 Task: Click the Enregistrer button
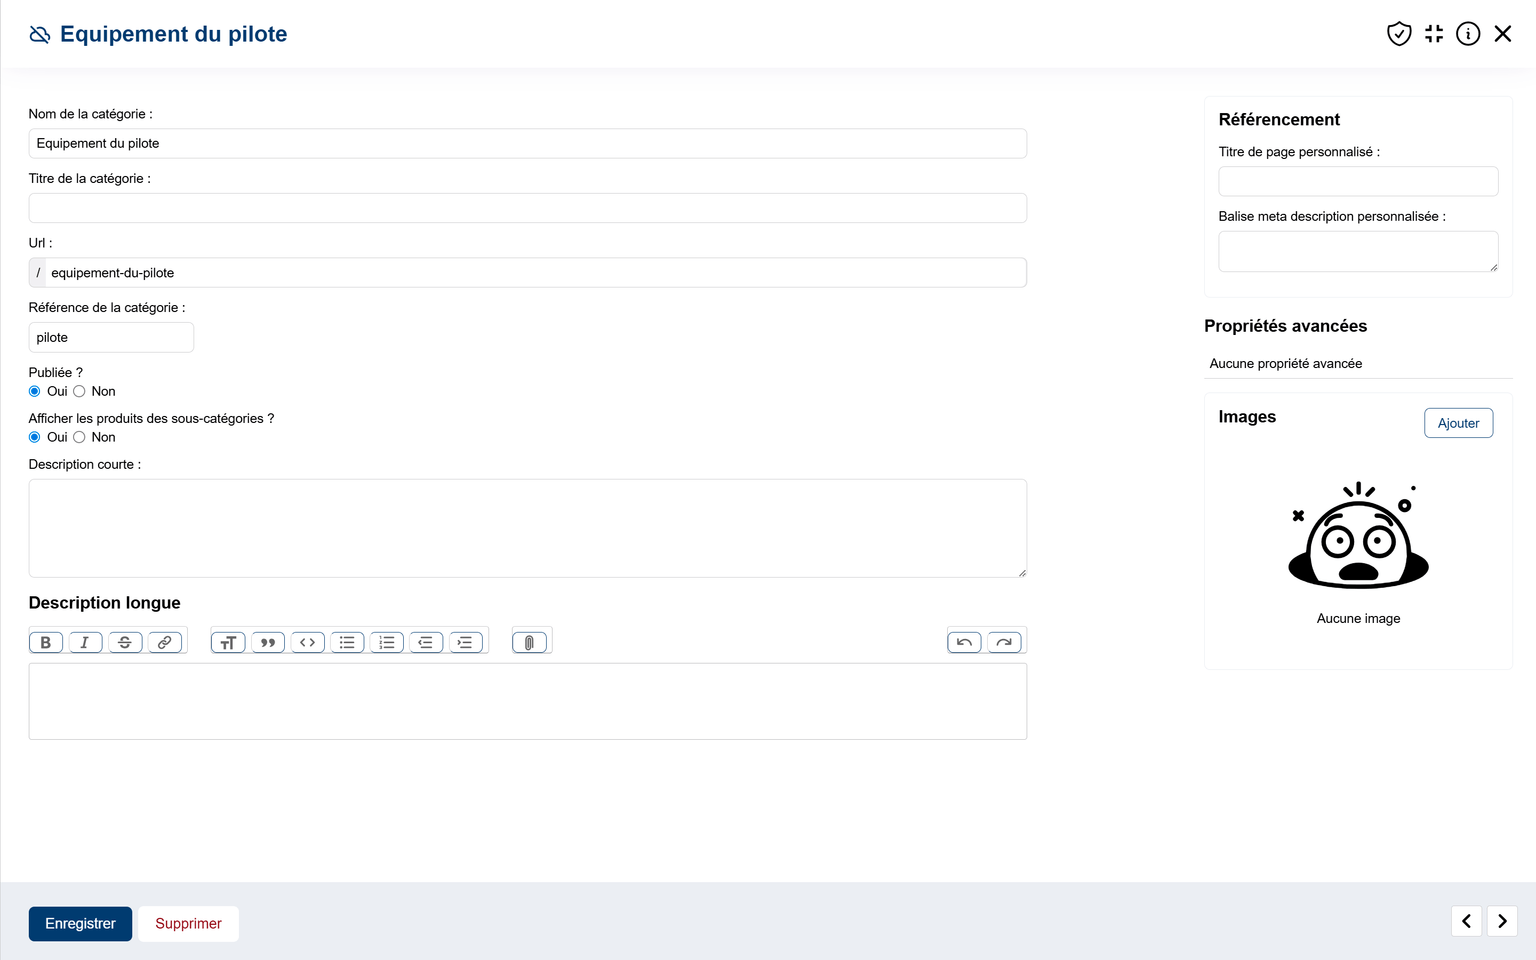(x=80, y=923)
